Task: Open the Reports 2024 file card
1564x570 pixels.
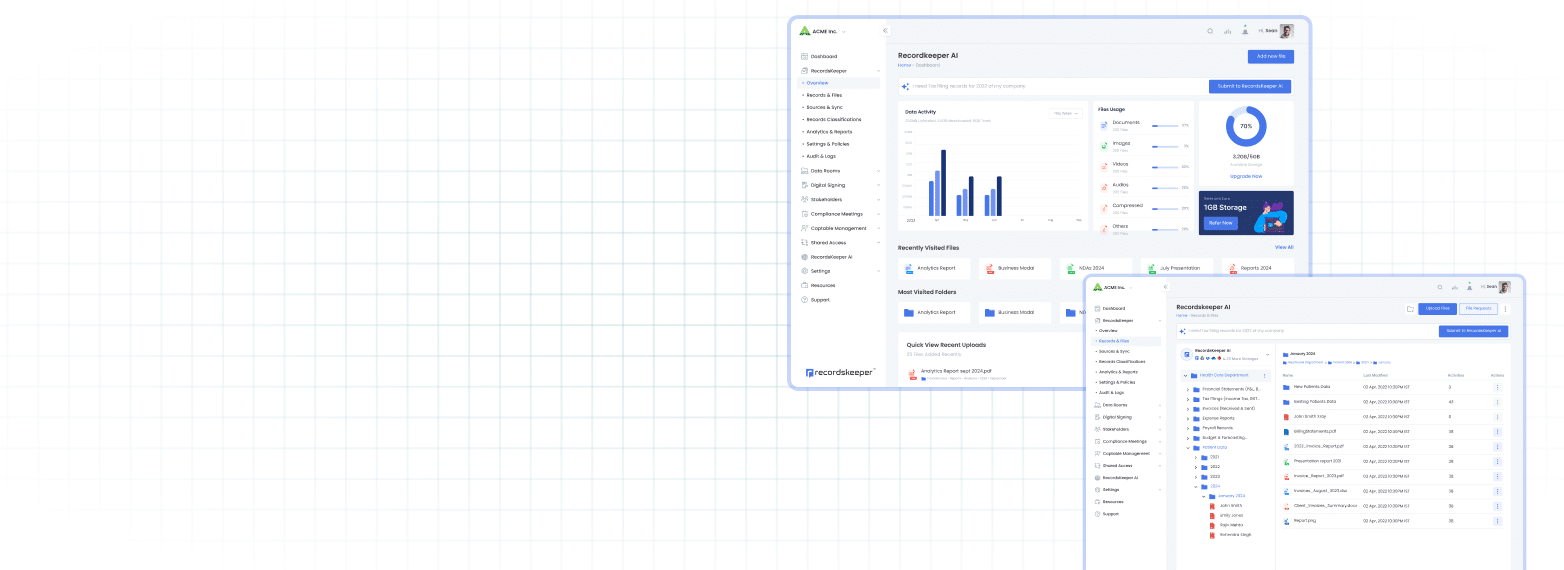Action: tap(1258, 268)
